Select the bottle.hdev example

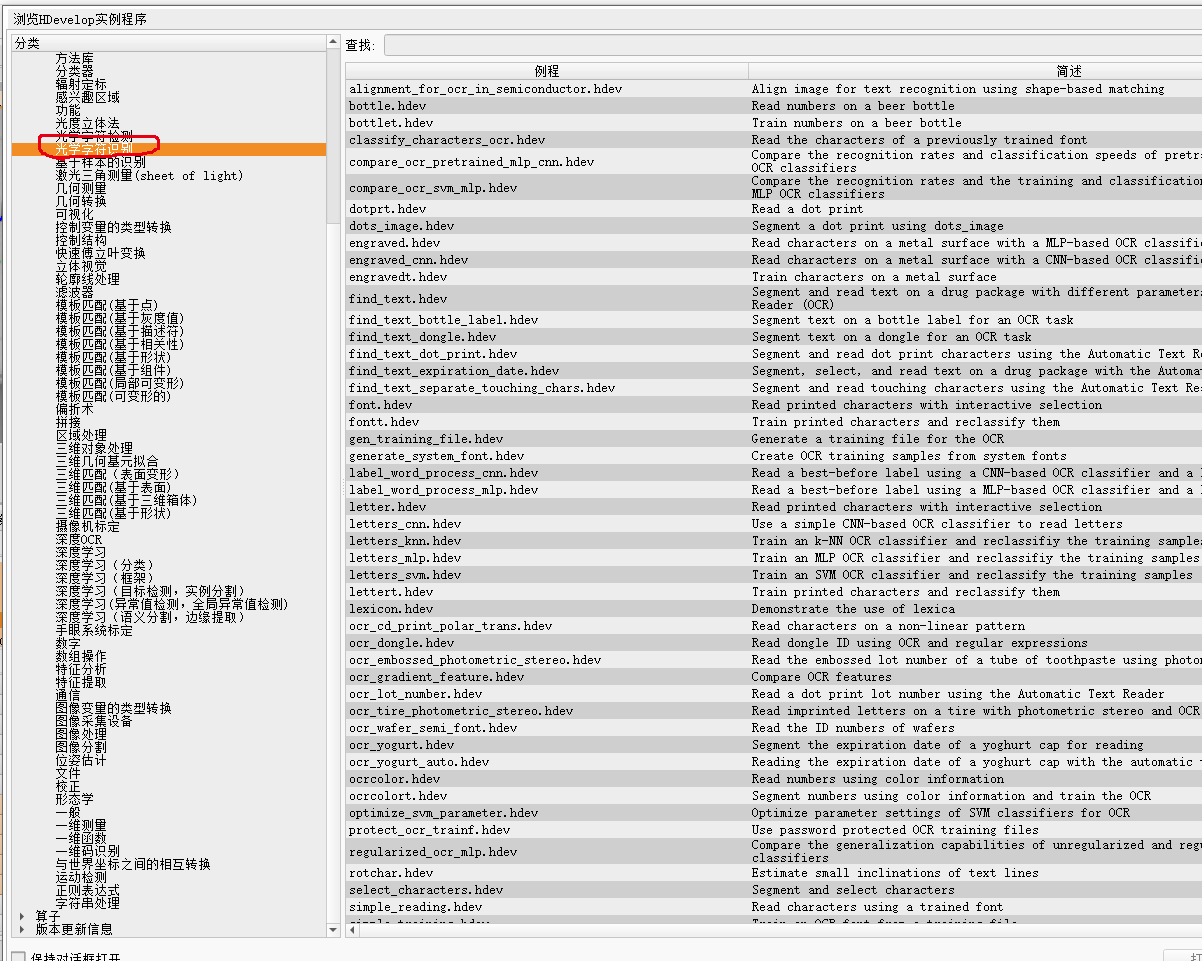tap(387, 106)
